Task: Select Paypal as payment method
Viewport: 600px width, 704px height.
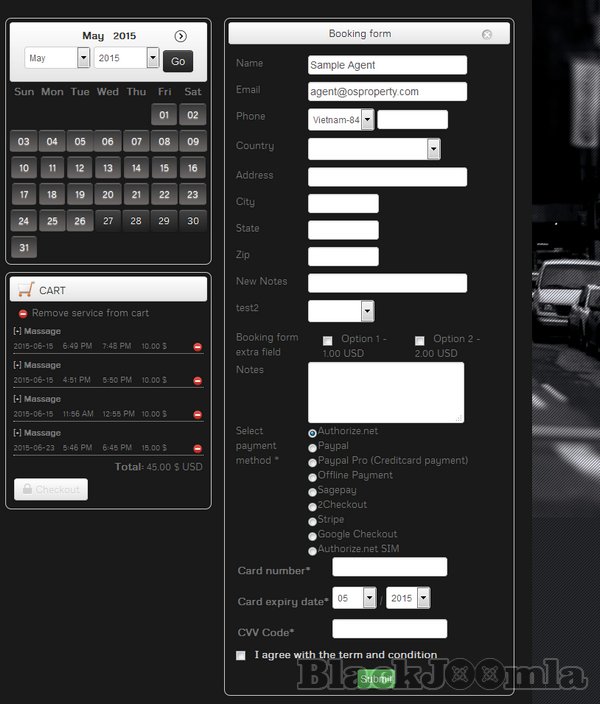Action: point(313,448)
